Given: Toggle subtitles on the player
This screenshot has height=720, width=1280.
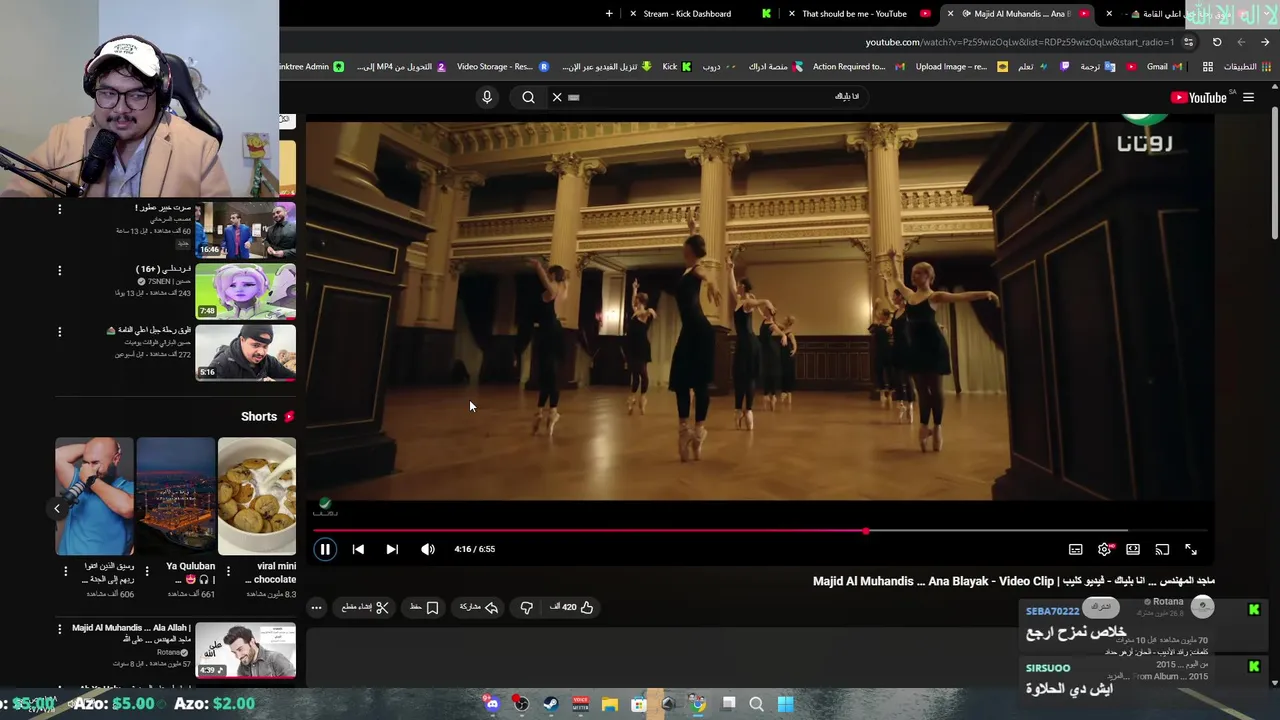Looking at the screenshot, I should pos(1076,549).
